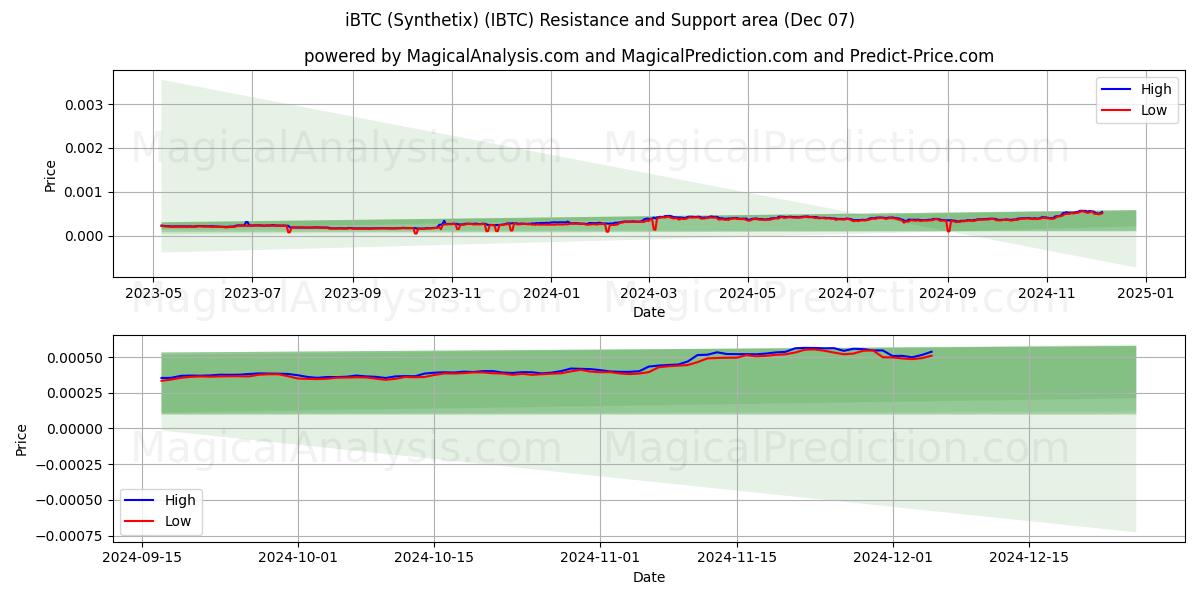The height and width of the screenshot is (600, 1200).
Task: Click the '2024-11-15' date tick
Action: pyautogui.click(x=736, y=559)
